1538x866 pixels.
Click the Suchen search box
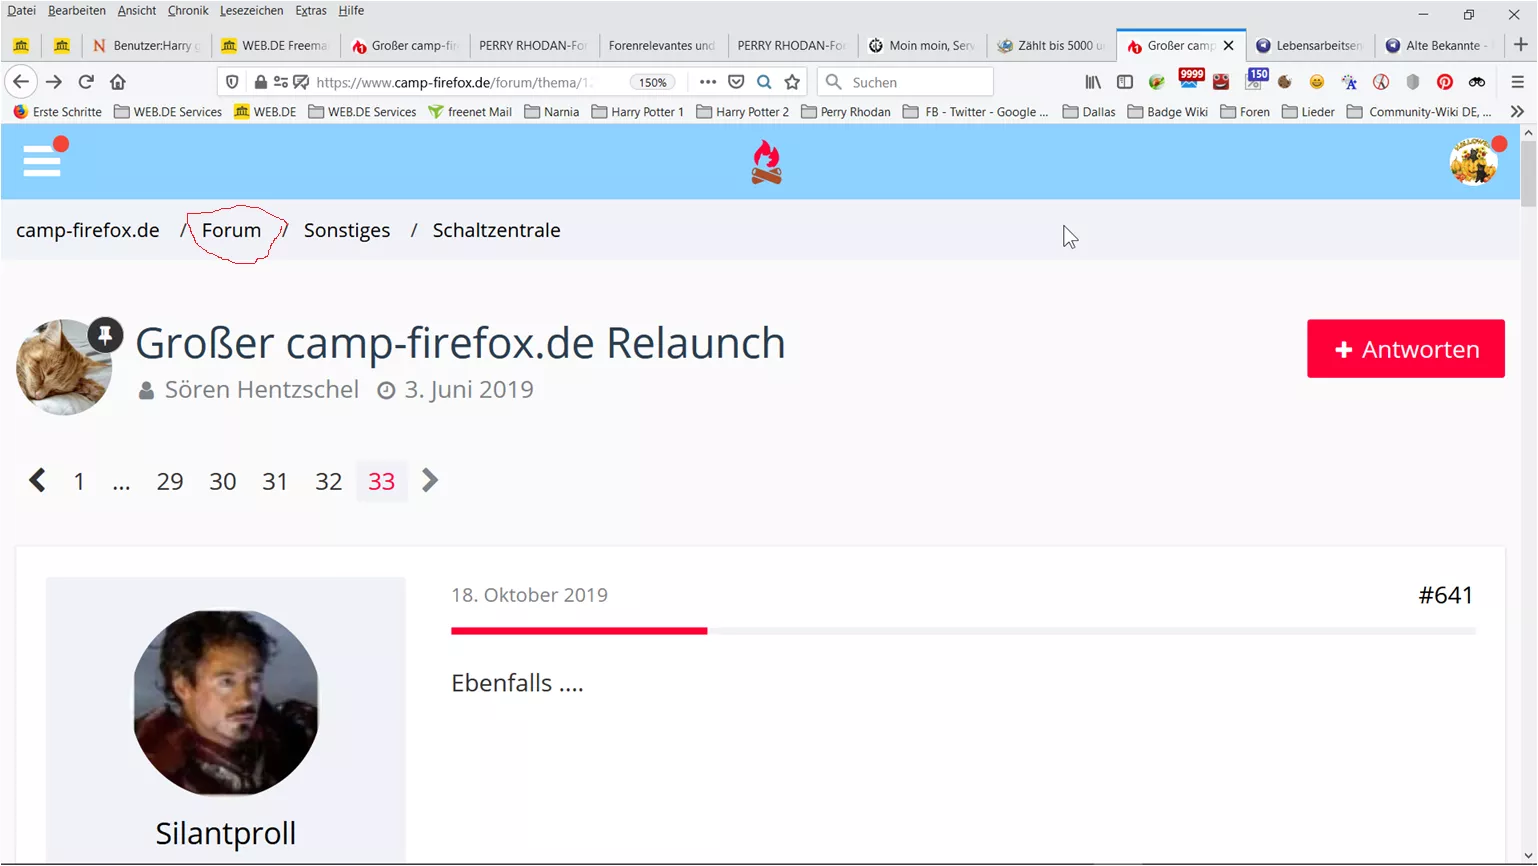[905, 82]
